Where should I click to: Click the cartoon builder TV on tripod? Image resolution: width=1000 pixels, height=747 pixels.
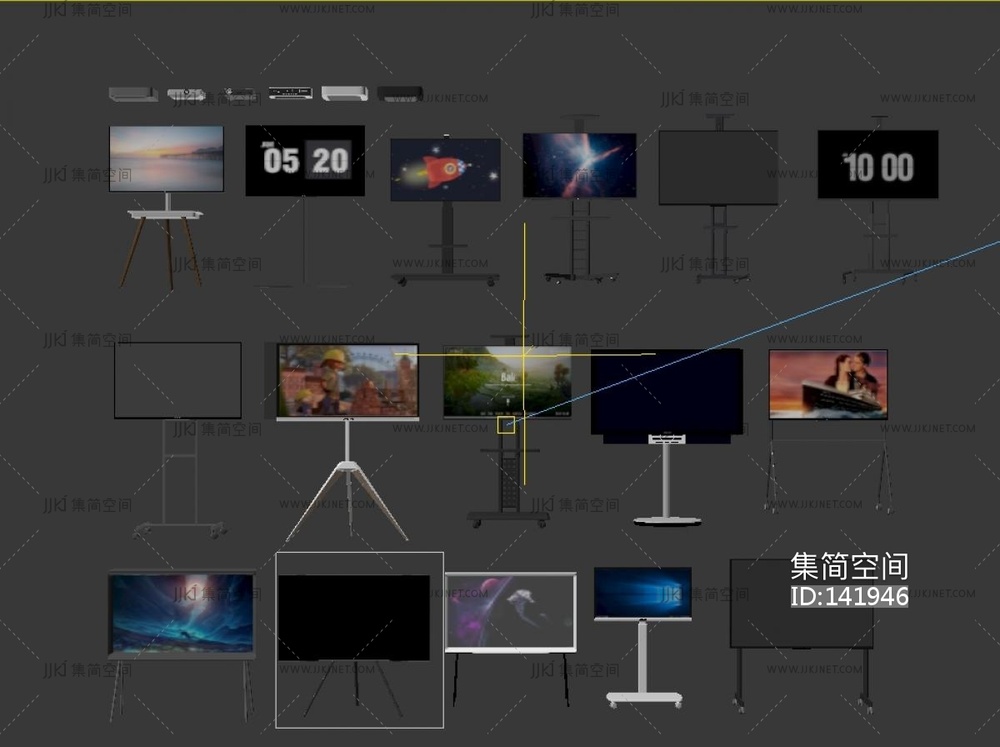[x=347, y=382]
